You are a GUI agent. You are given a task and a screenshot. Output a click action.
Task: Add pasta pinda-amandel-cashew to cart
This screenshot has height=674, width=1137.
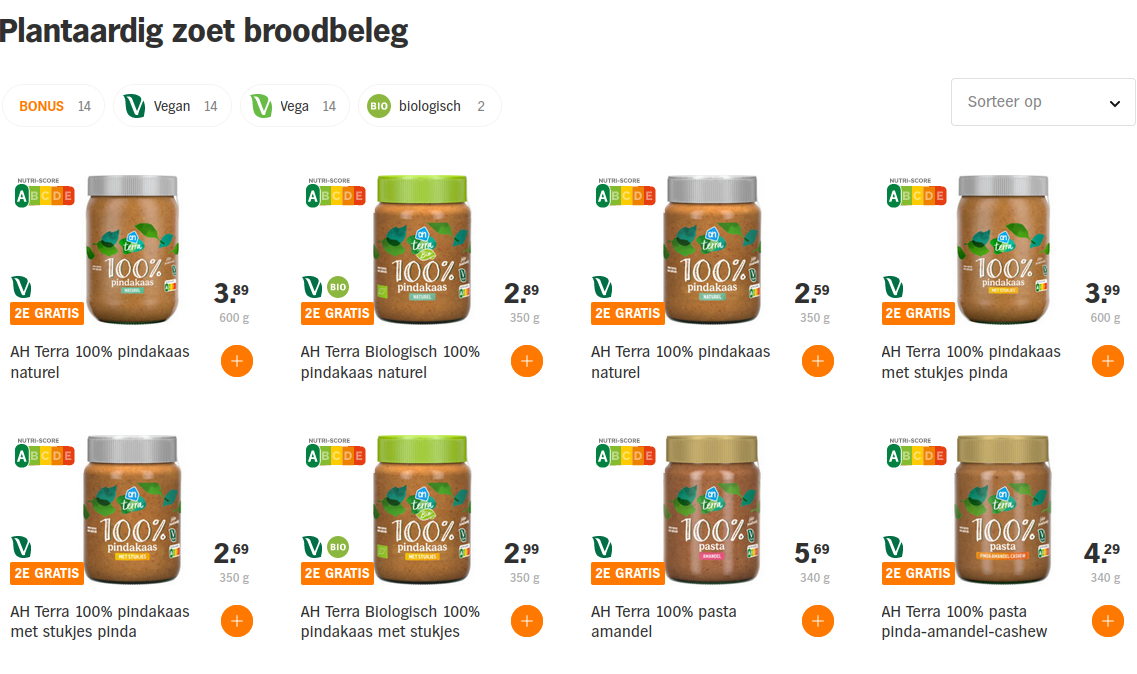pyautogui.click(x=1107, y=621)
